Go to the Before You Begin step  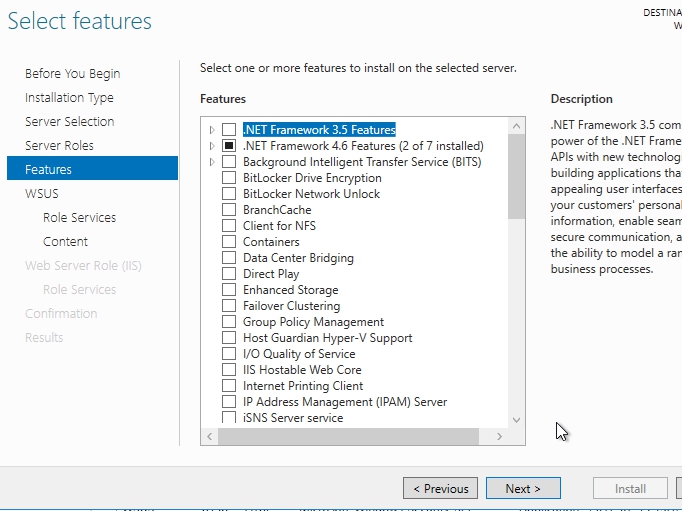pos(72,74)
